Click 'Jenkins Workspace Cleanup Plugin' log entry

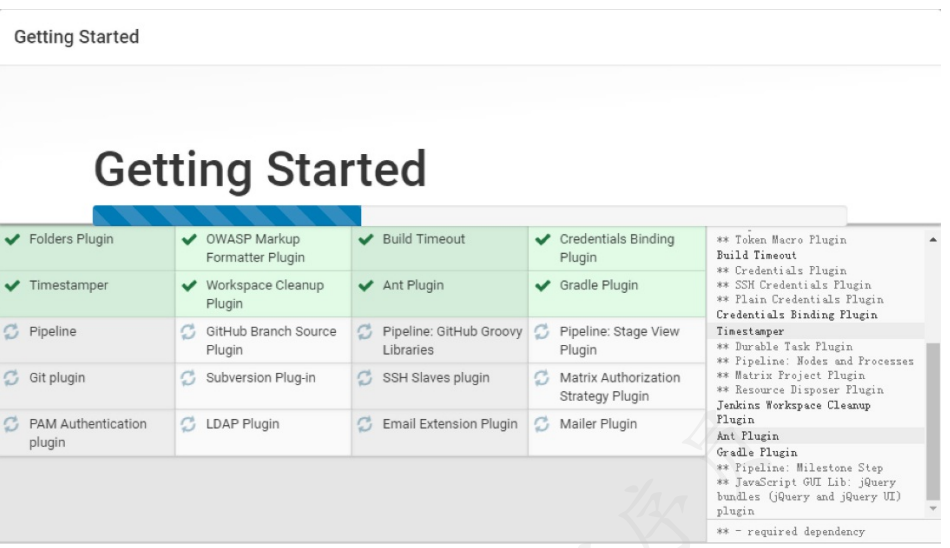(794, 412)
